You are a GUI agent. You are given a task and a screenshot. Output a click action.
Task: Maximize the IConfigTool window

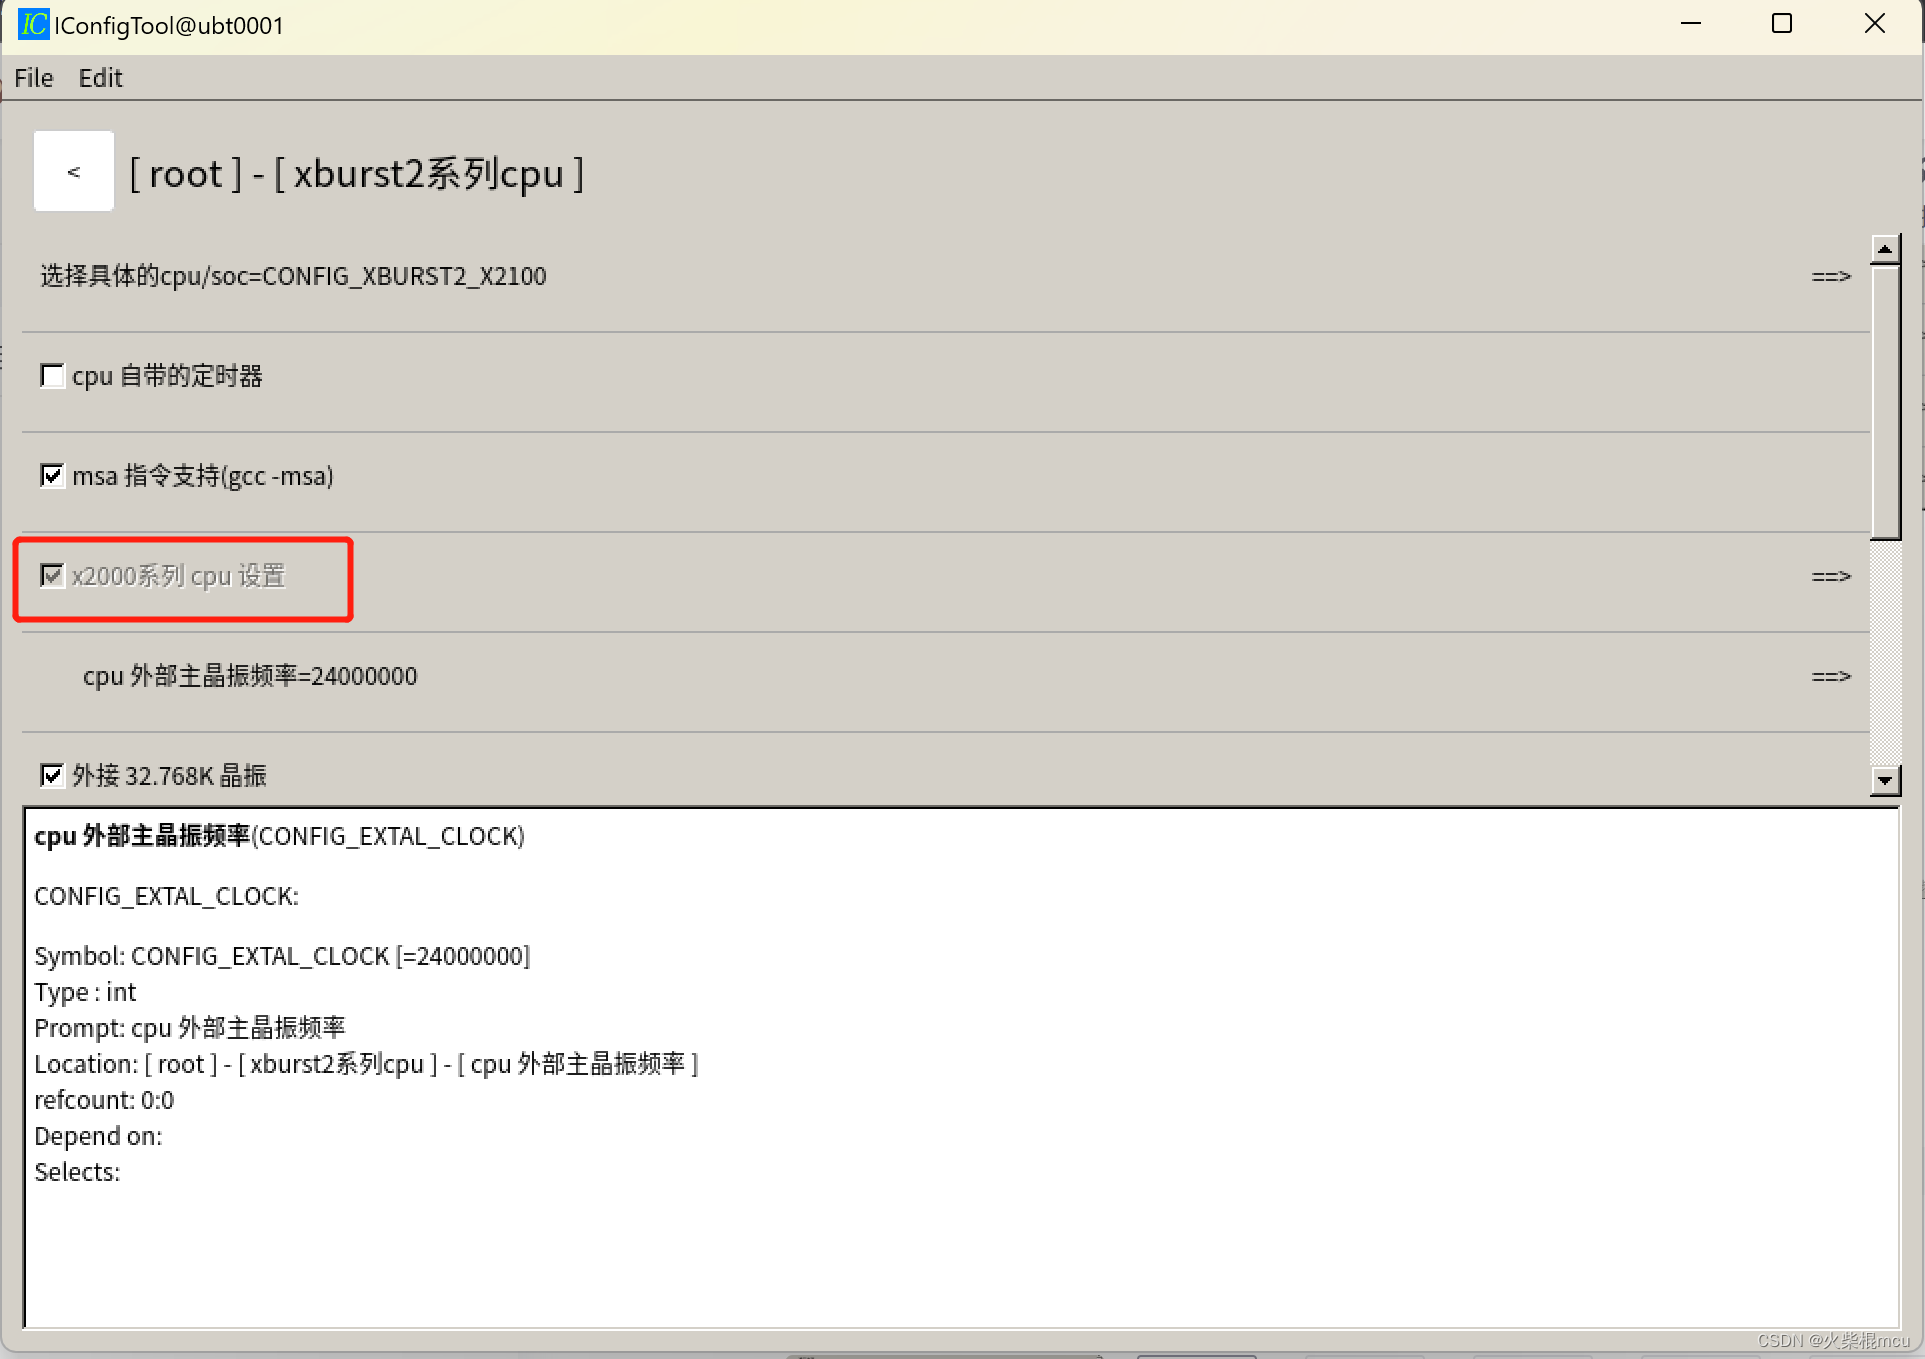pyautogui.click(x=1781, y=24)
